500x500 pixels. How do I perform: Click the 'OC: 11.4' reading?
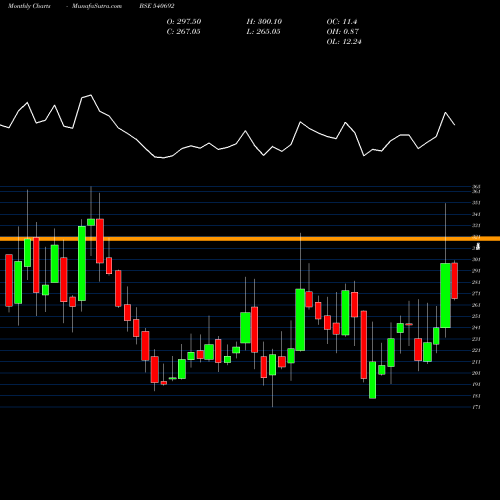342,22
